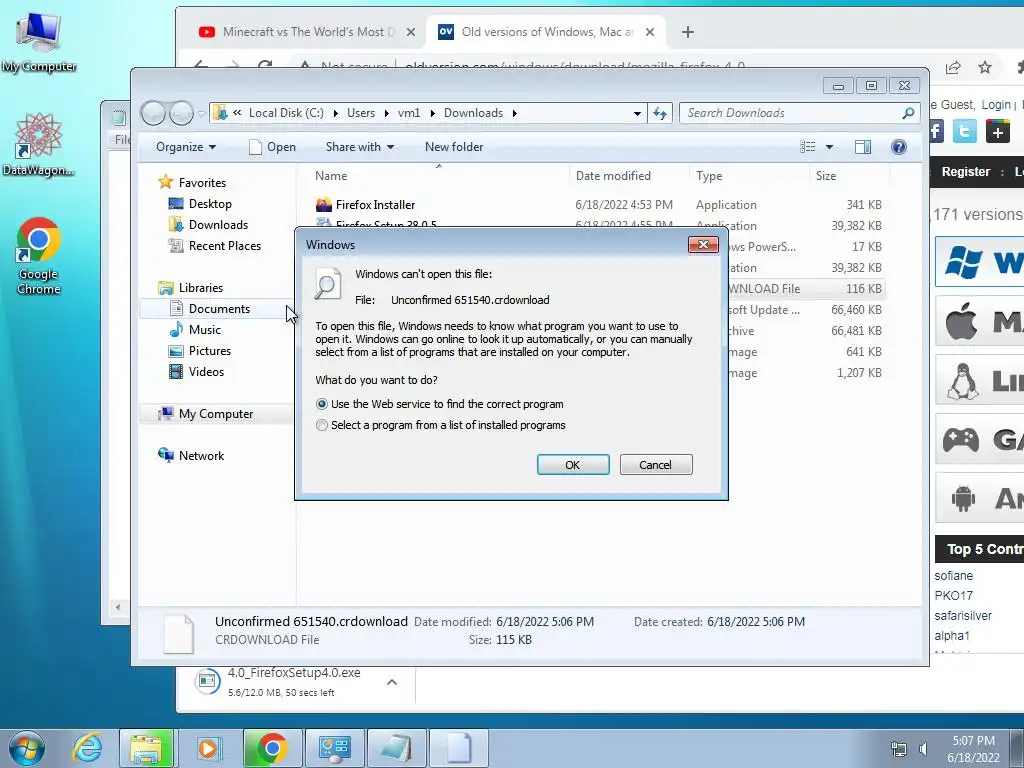Click the volume speaker tray icon
This screenshot has width=1024, height=768.
coord(923,749)
